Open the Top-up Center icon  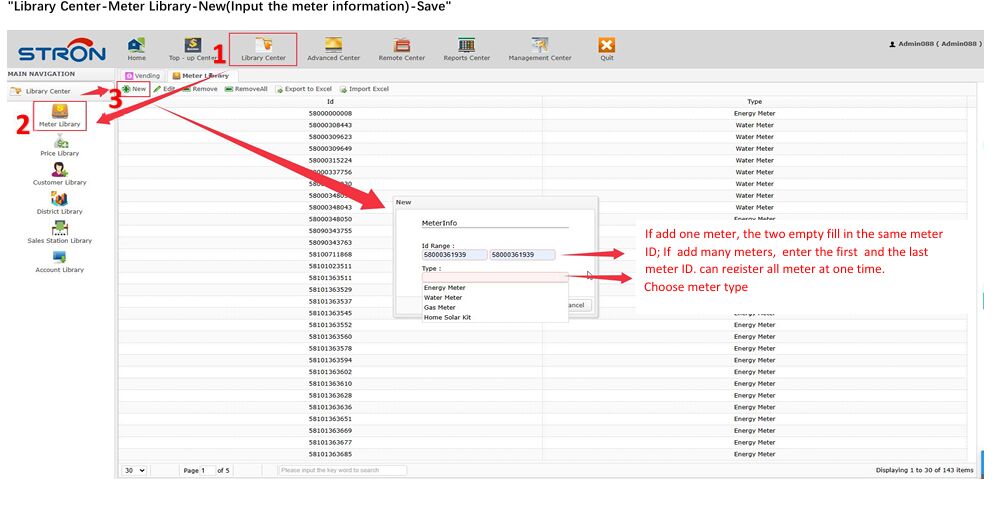click(188, 48)
